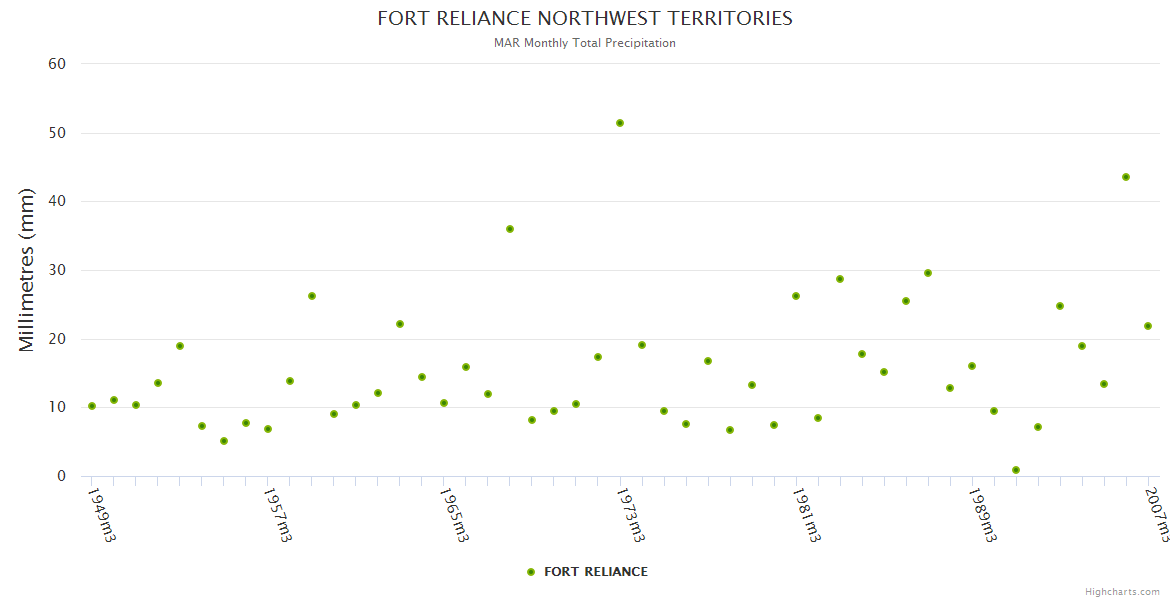Screen dimensions: 1170x600
Task: Click the 60 y-axis tick label
Action: 57,64
